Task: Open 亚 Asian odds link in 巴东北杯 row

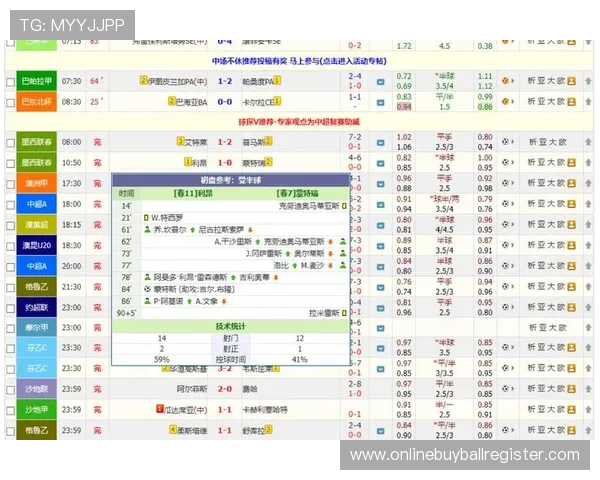Action: click(541, 101)
